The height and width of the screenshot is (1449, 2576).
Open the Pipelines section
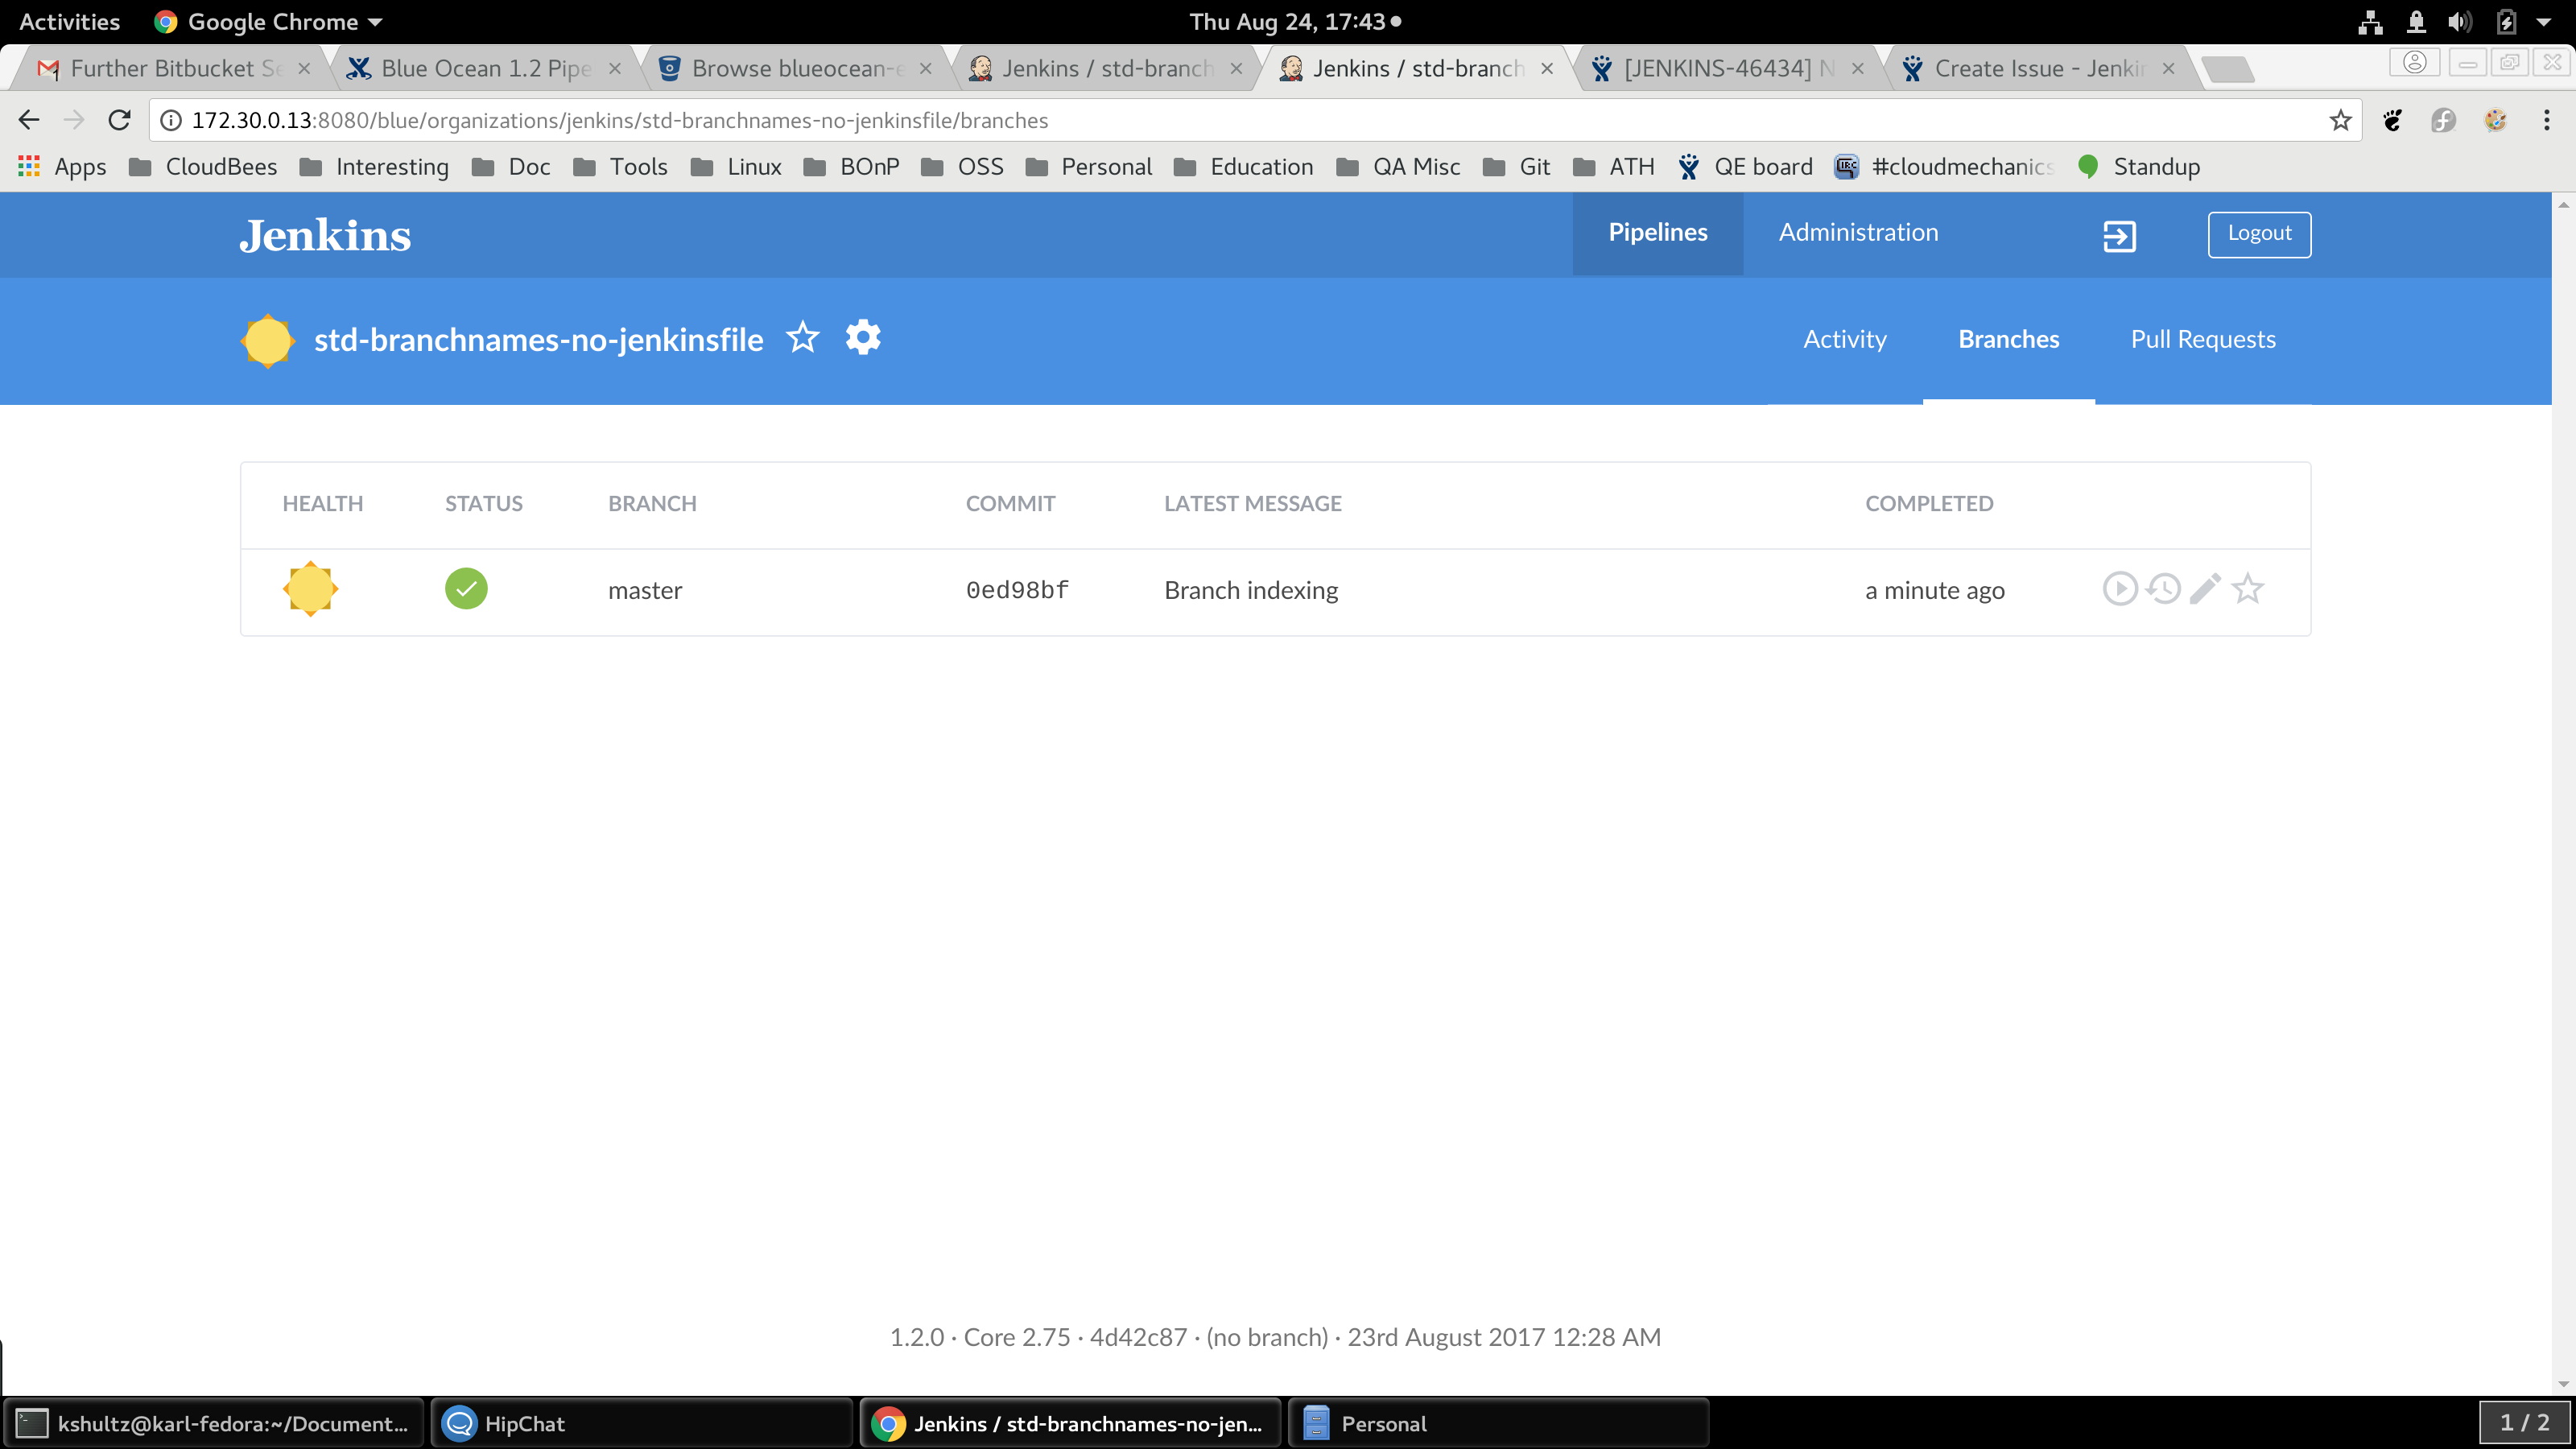click(1657, 233)
